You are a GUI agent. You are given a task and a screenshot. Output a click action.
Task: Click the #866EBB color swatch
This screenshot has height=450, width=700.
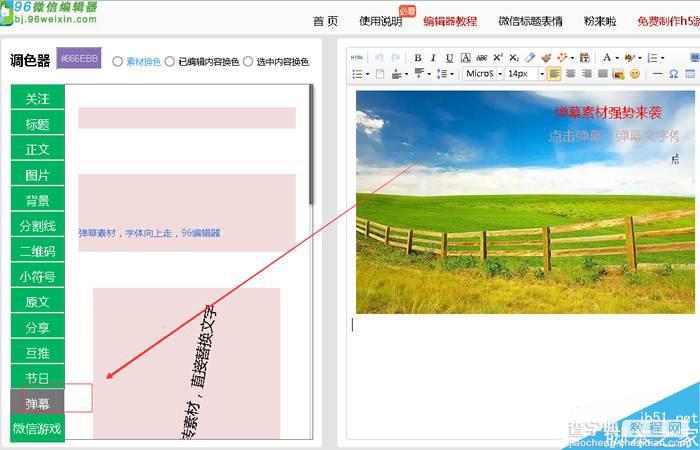point(79,58)
